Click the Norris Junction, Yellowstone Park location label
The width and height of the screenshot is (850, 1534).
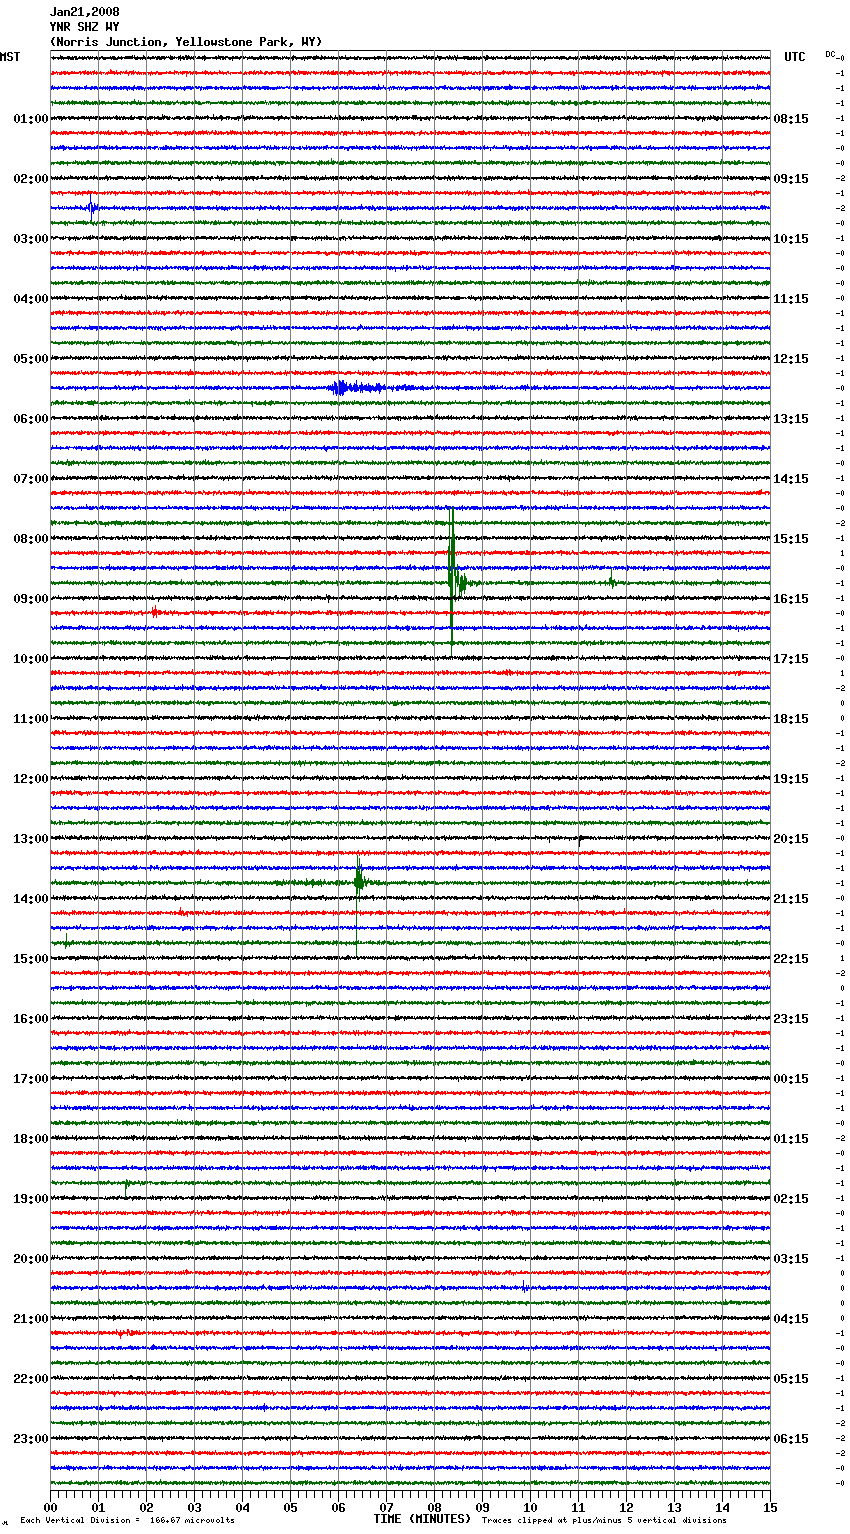tap(186, 42)
